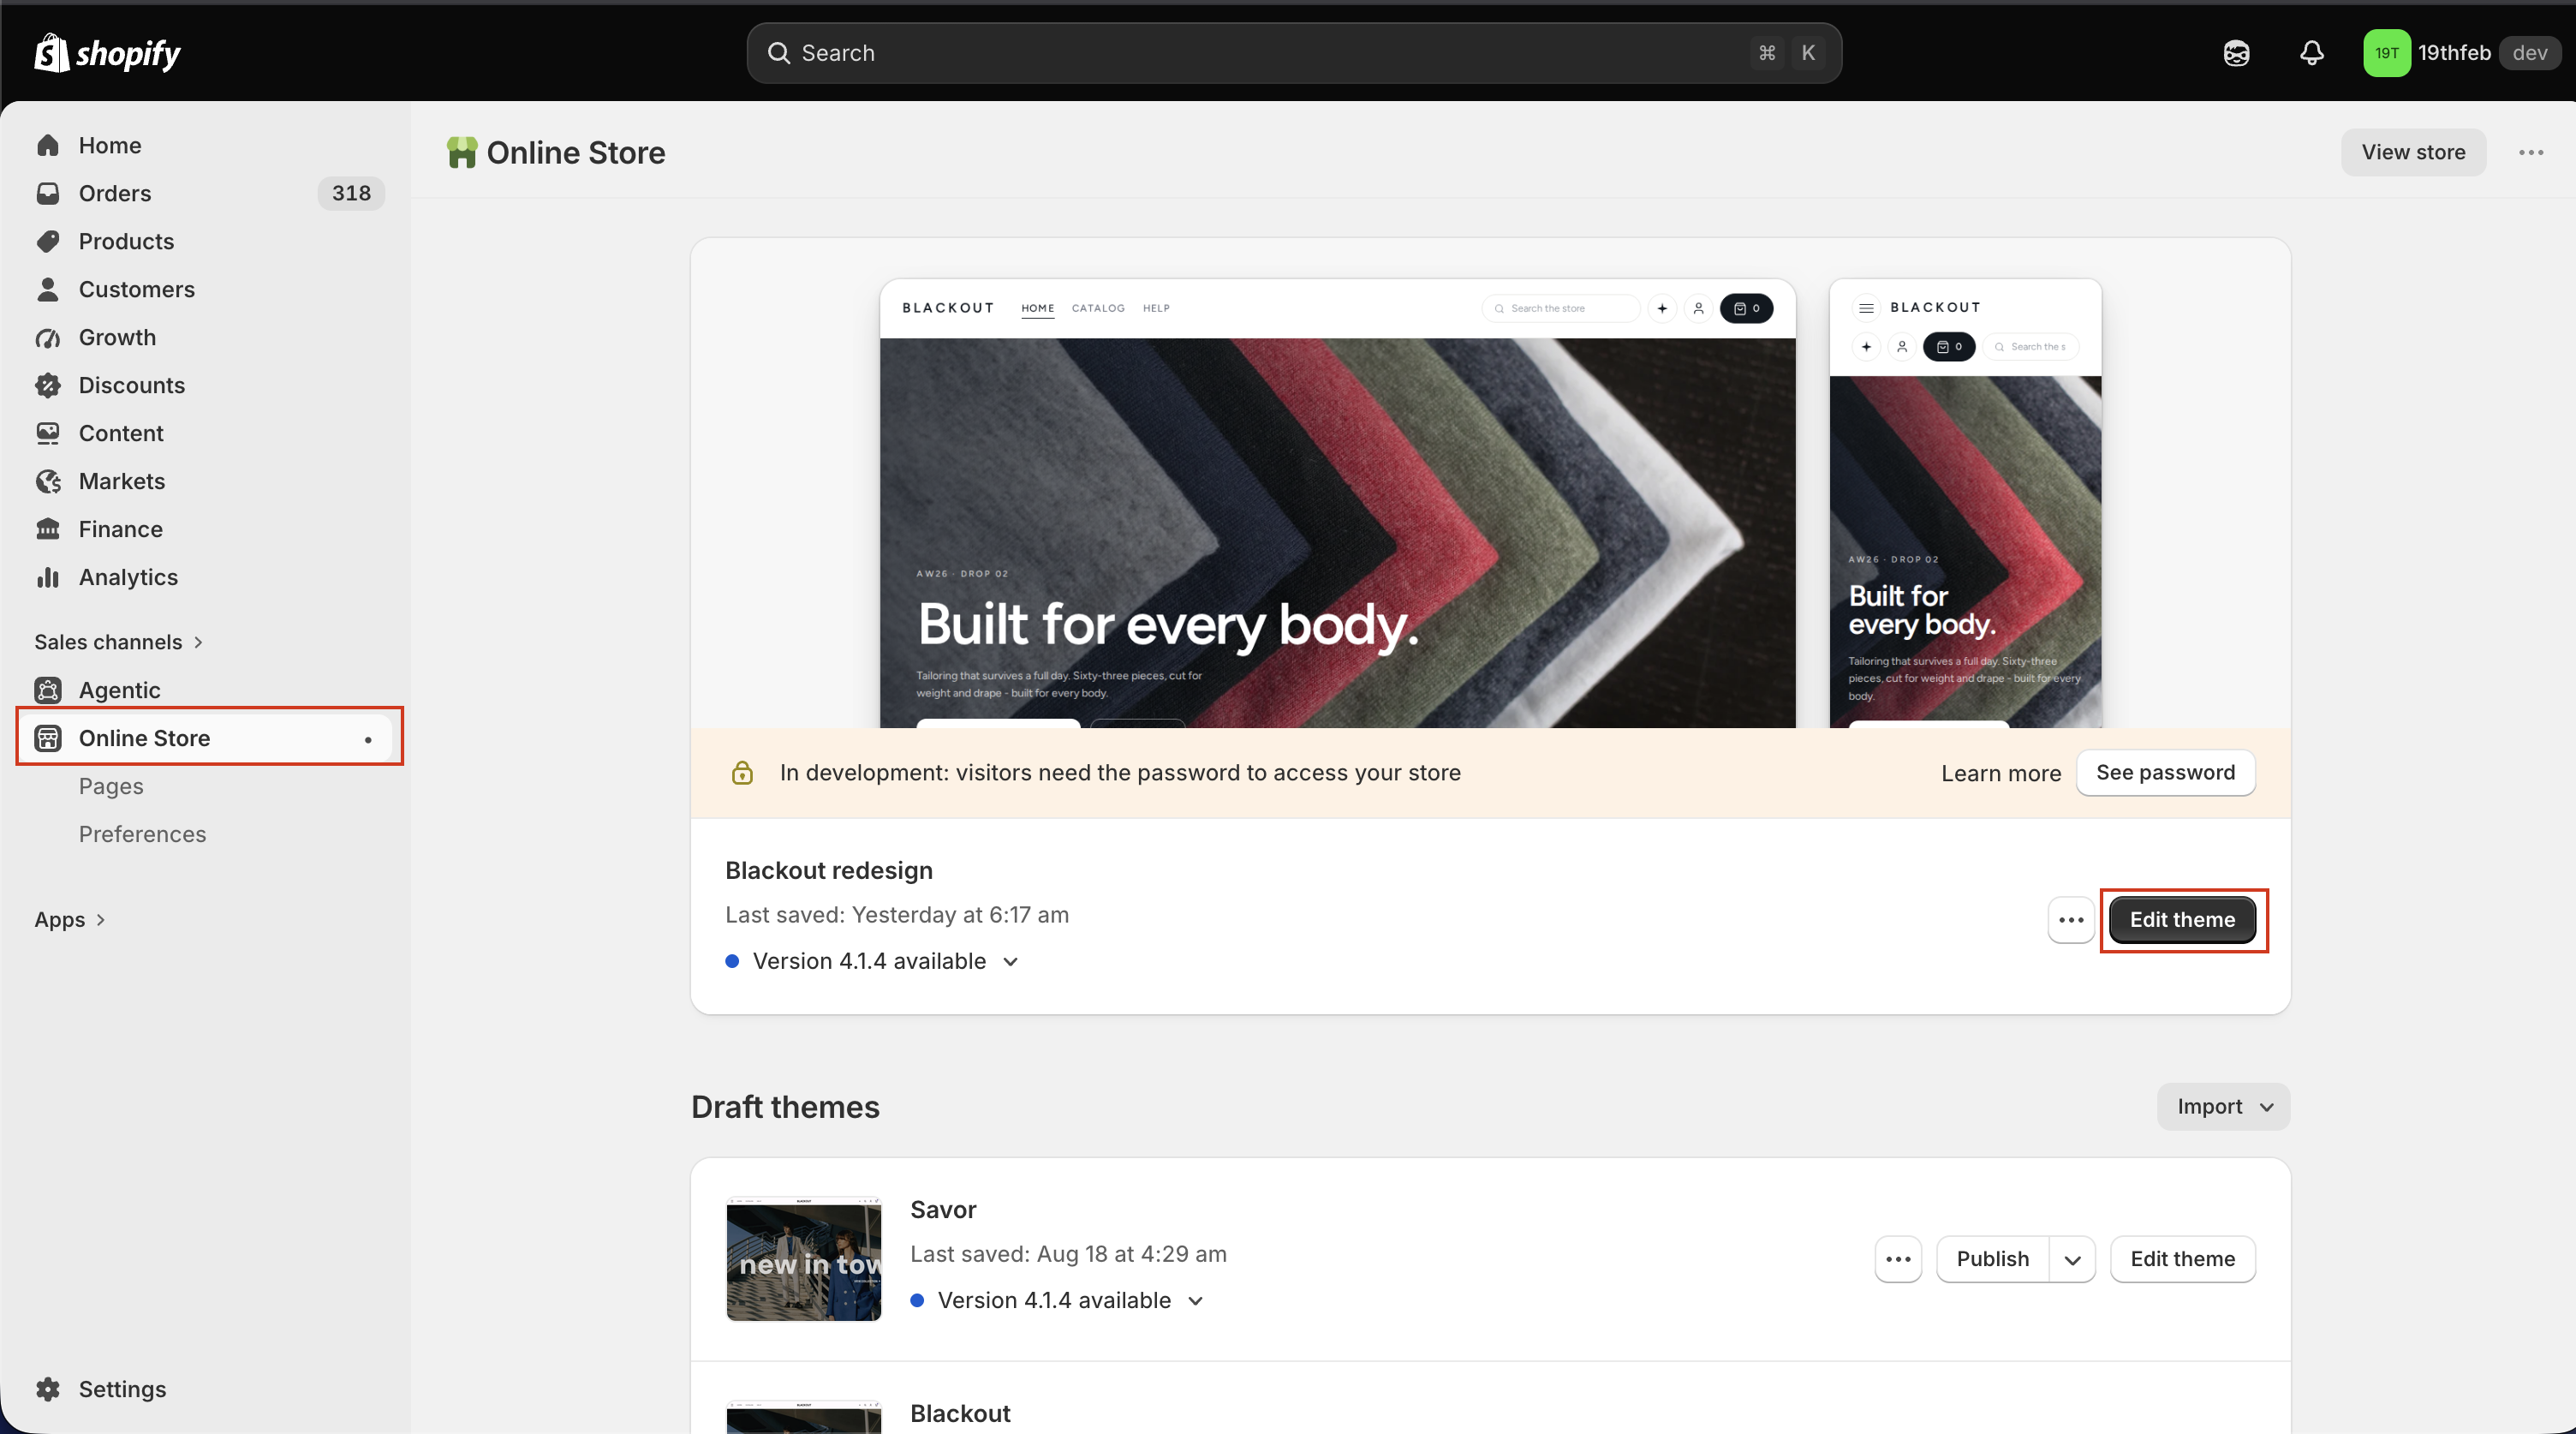
Task: Open Pages under Online Store
Action: (111, 786)
